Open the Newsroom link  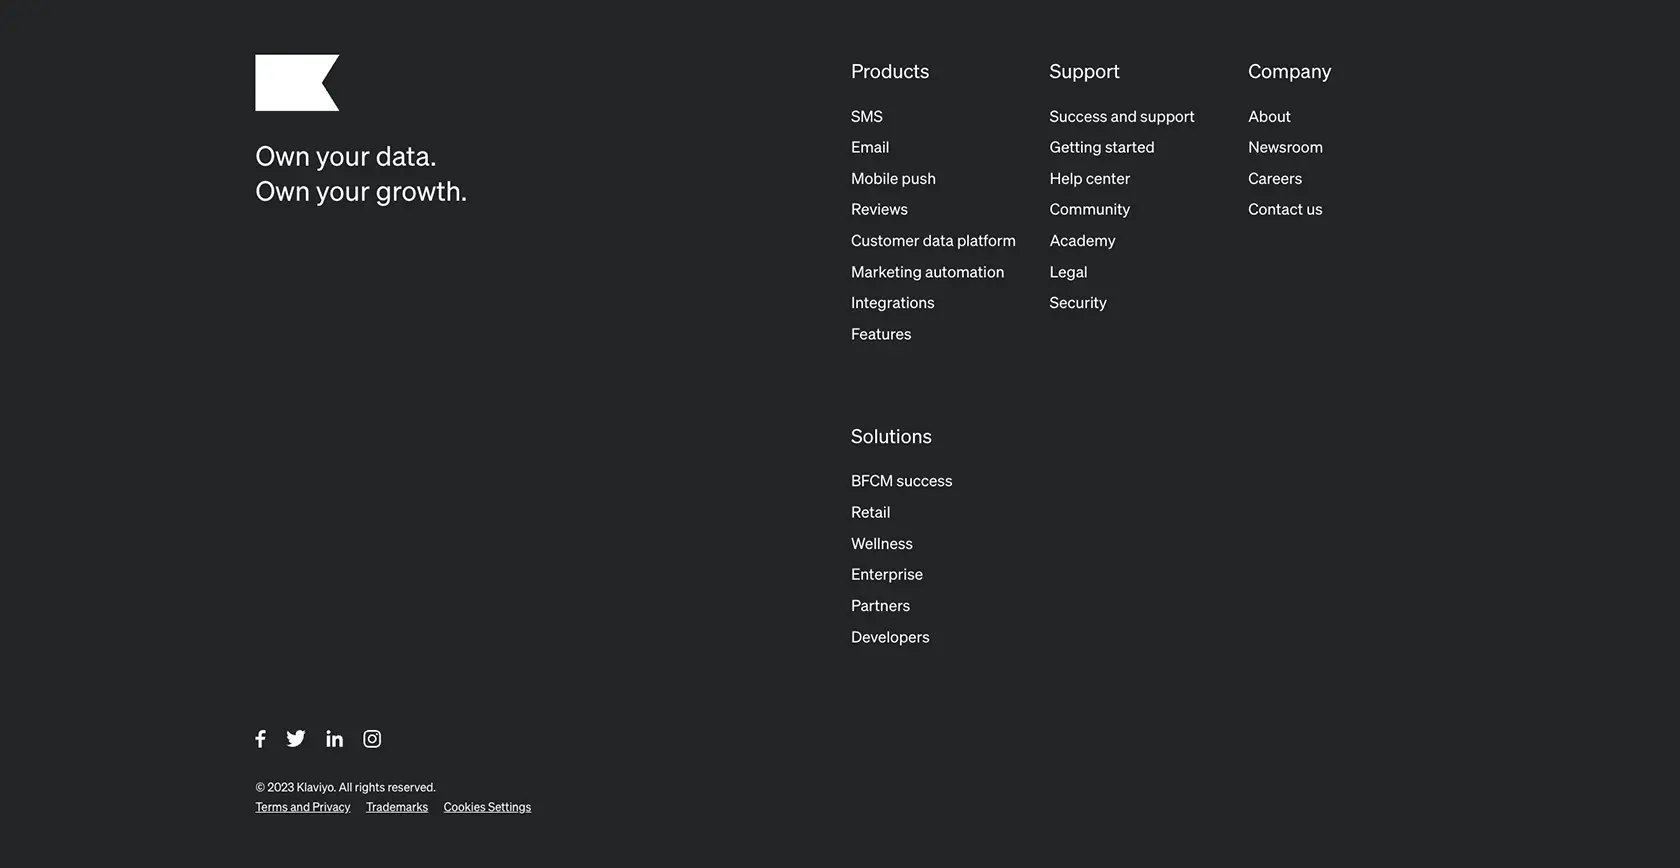[x=1285, y=148]
